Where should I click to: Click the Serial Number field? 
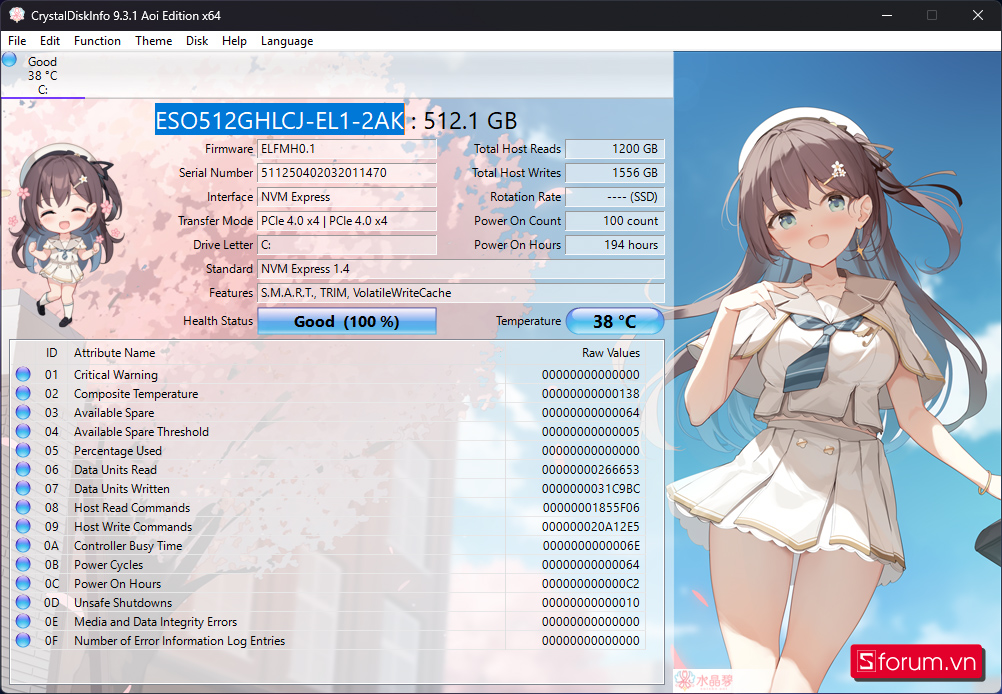(347, 173)
